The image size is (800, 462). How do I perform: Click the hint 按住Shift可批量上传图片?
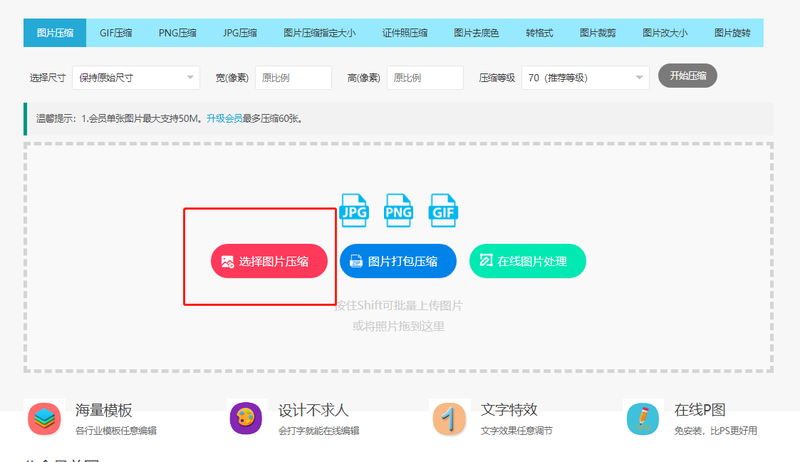pyautogui.click(x=399, y=305)
